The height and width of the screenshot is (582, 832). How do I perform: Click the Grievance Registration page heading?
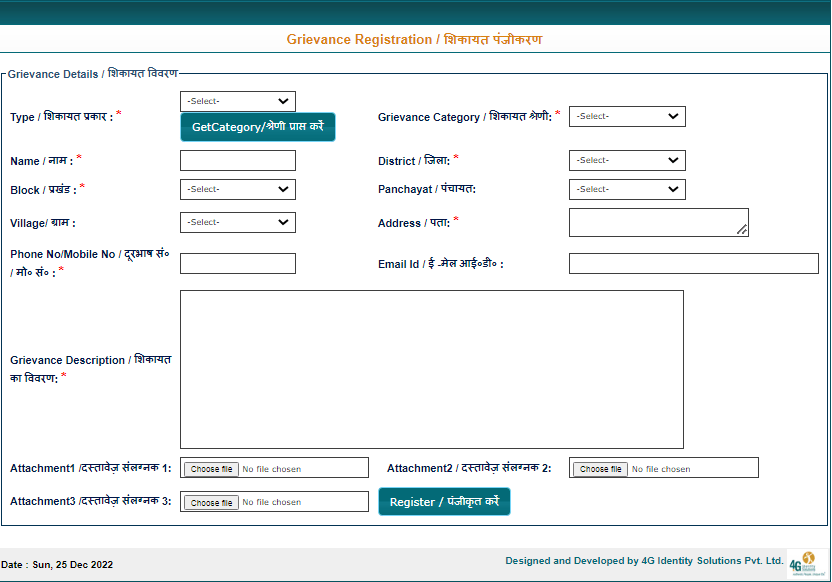[414, 40]
